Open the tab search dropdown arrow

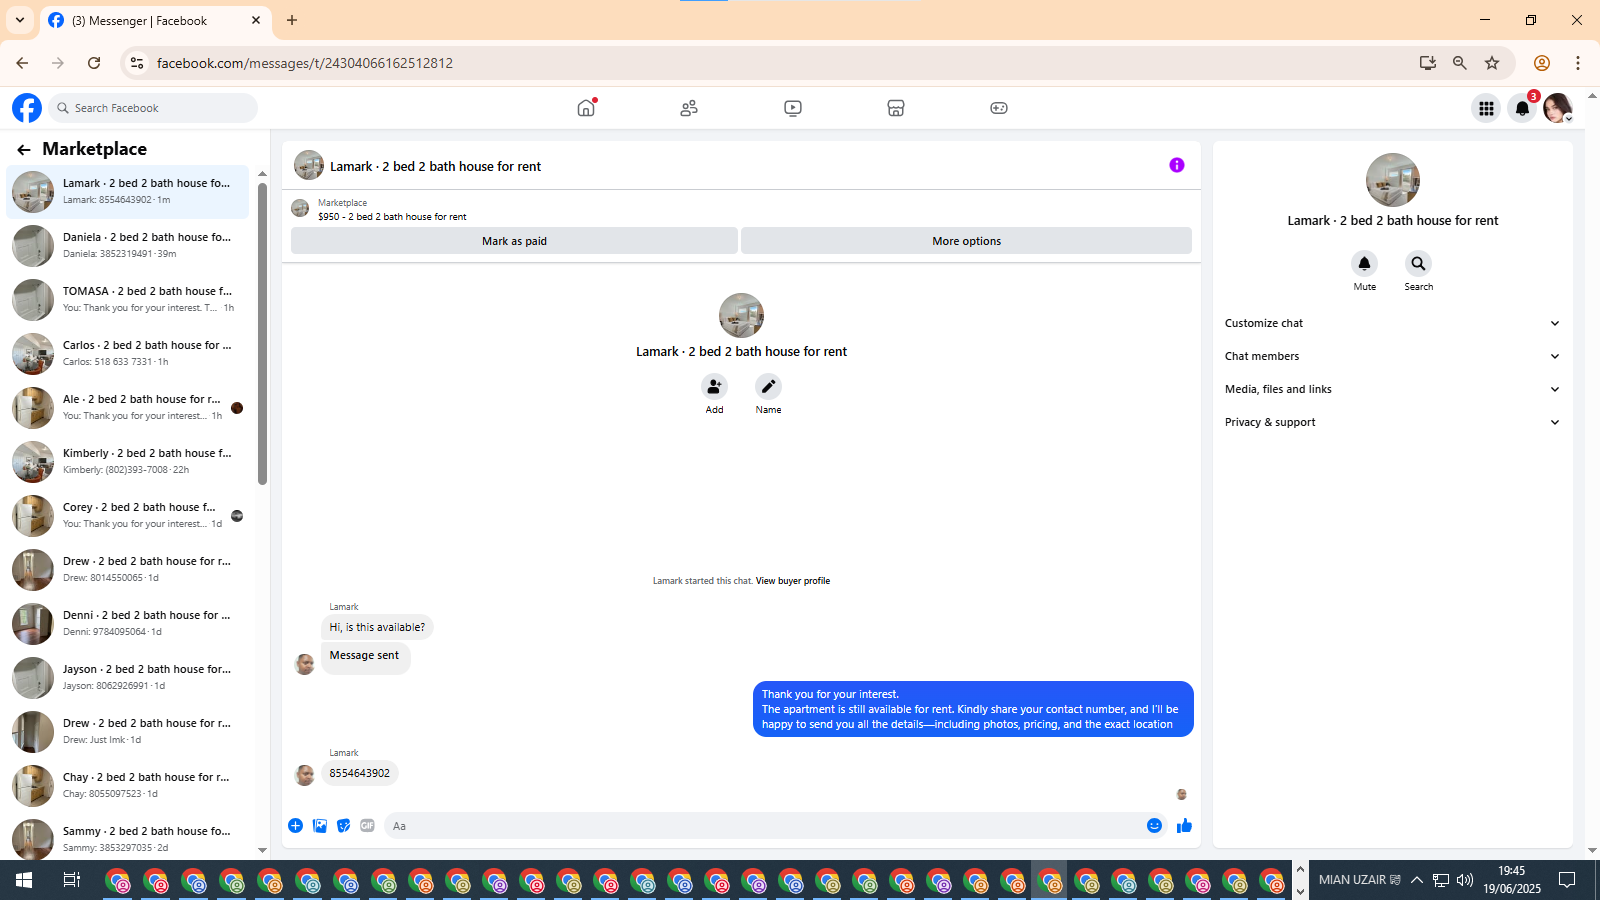click(x=20, y=20)
